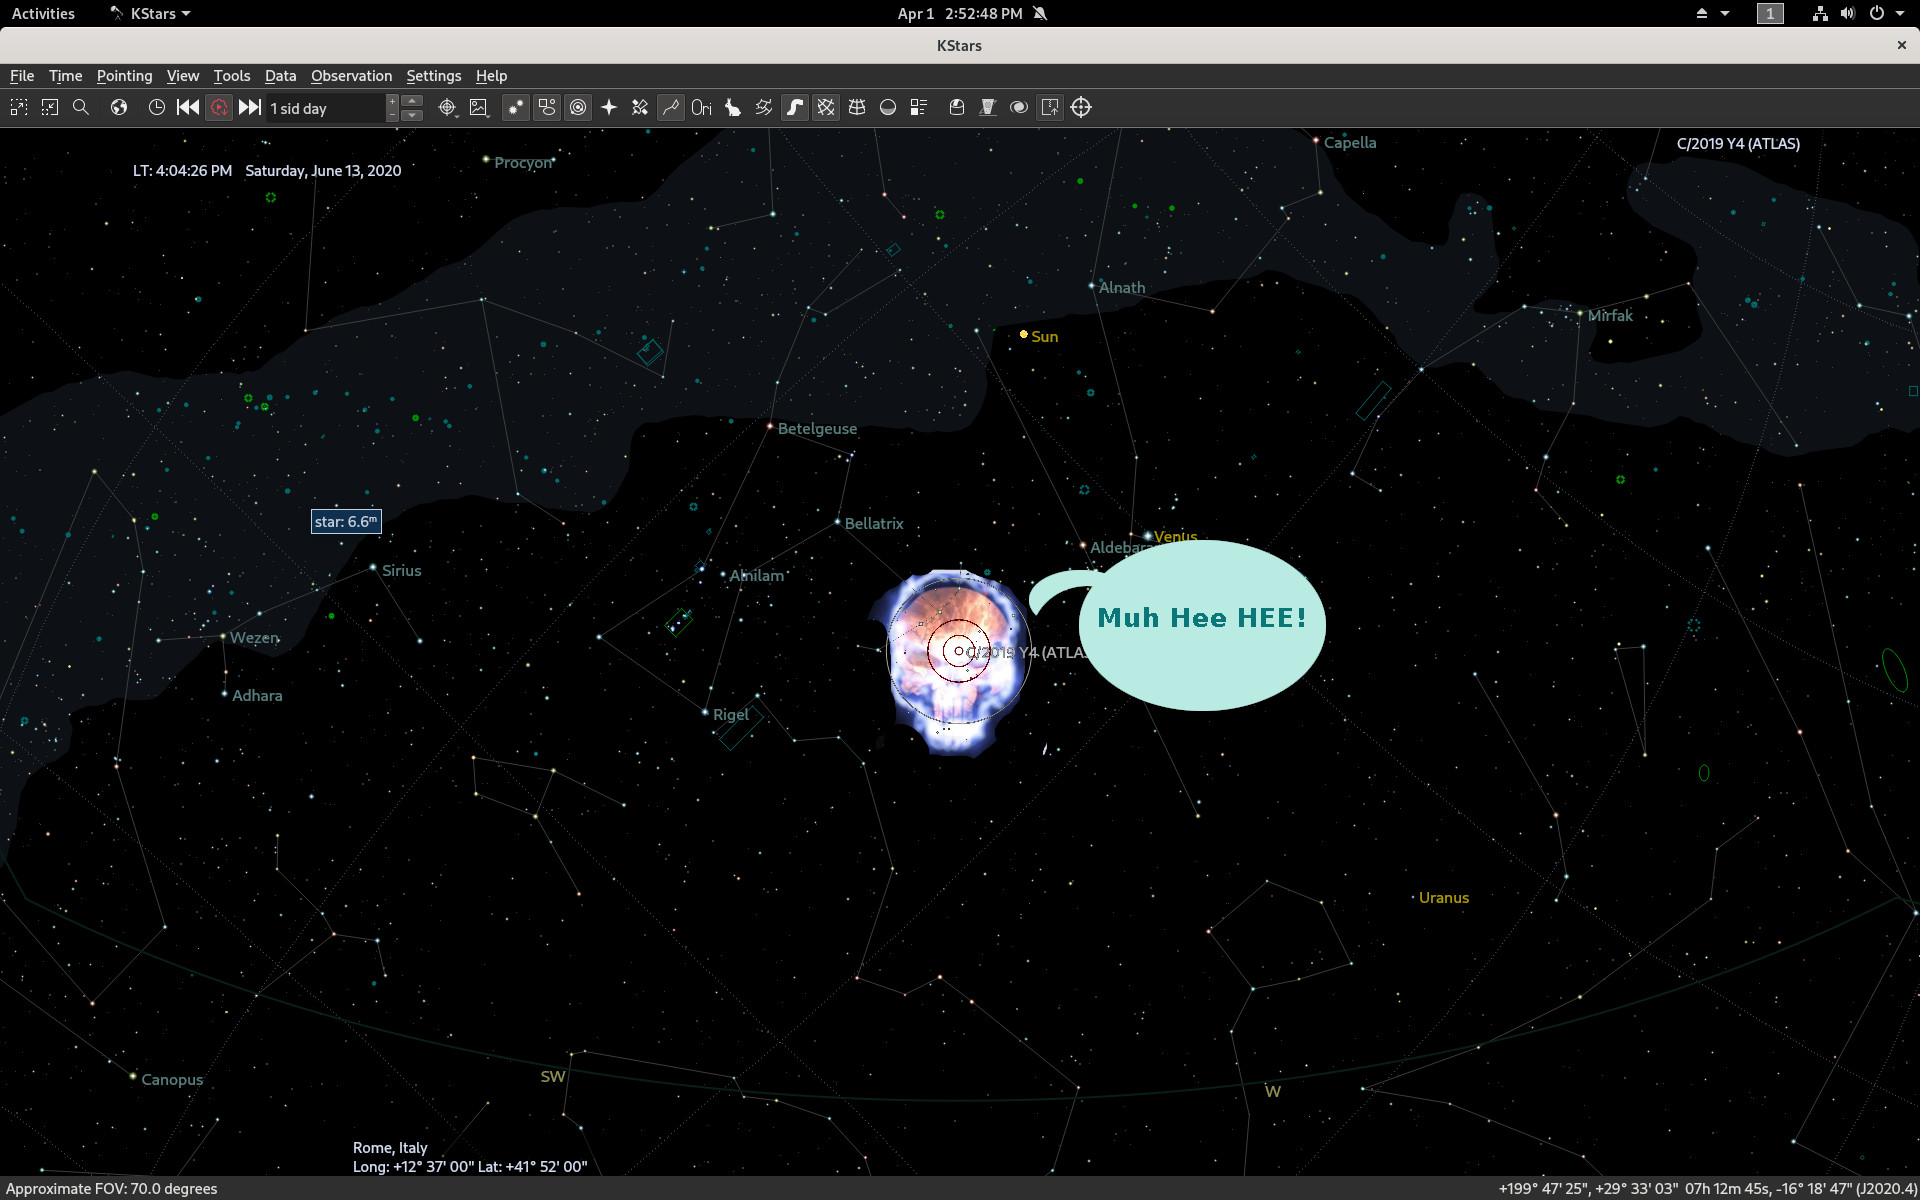Screen dimensions: 1920x1200
Task: Select the star labeled Sirius
Action: tap(374, 568)
